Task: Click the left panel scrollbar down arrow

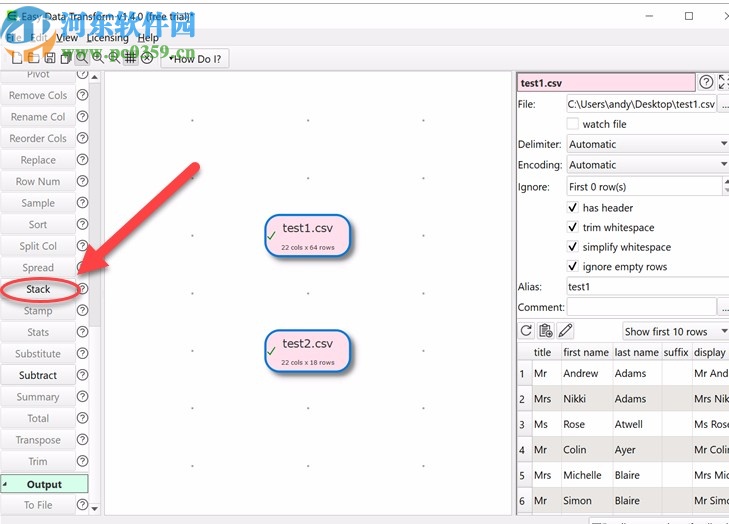Action: click(x=95, y=508)
